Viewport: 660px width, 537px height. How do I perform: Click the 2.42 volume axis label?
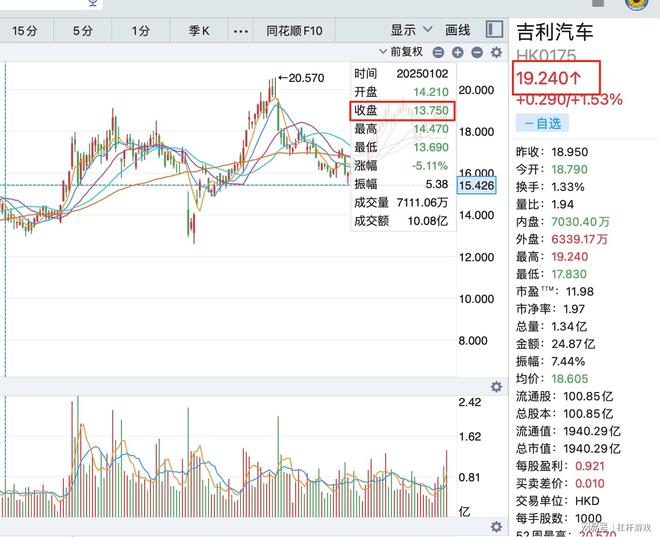pos(470,402)
